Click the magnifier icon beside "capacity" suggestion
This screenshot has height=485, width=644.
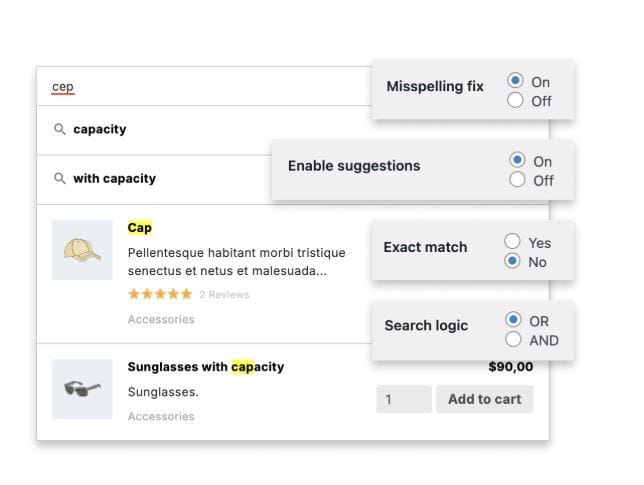[60, 130]
